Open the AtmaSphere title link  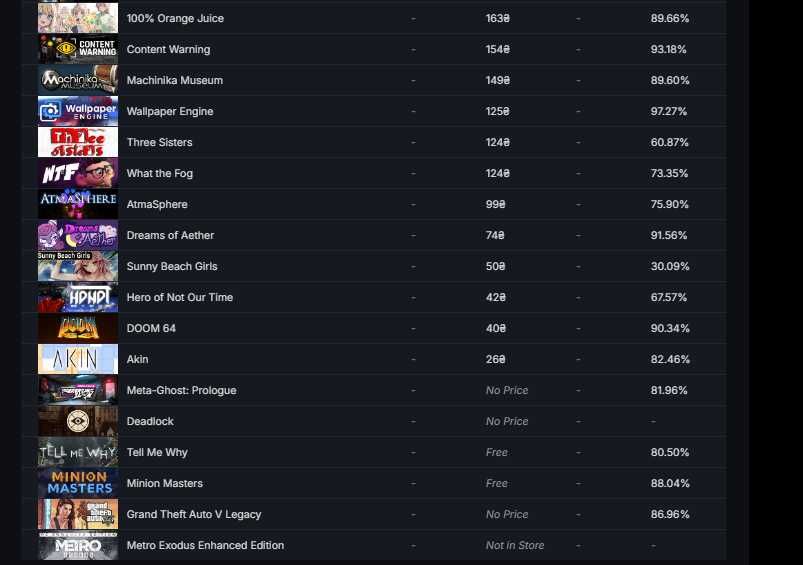[x=157, y=204]
